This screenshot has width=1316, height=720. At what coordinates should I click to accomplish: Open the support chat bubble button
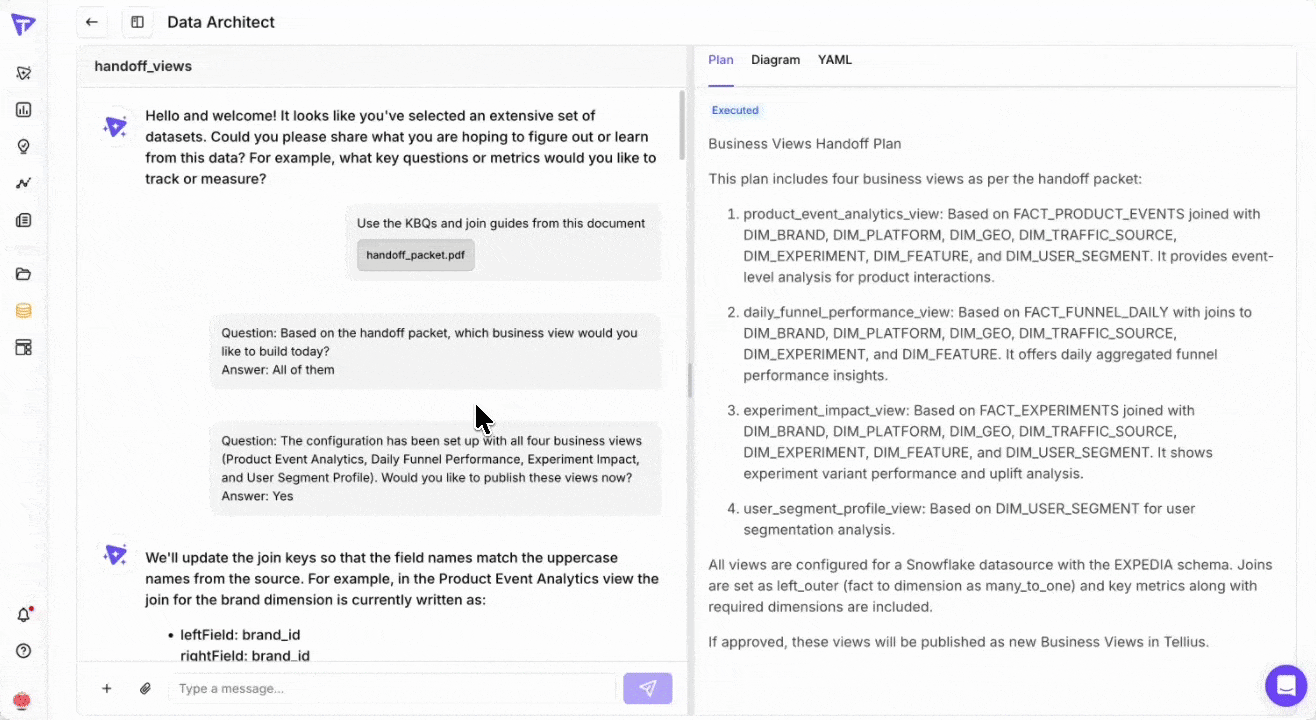[x=1286, y=686]
